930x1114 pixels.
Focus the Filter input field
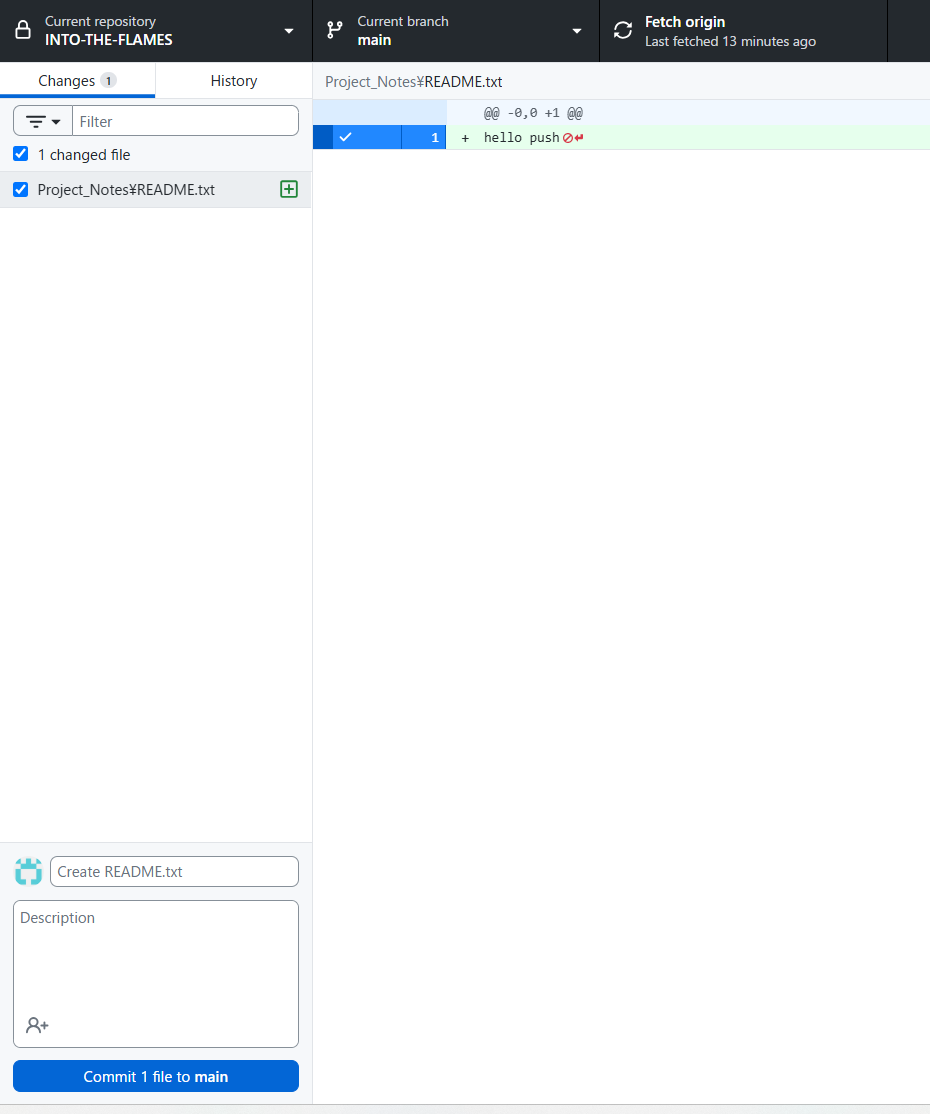click(185, 121)
